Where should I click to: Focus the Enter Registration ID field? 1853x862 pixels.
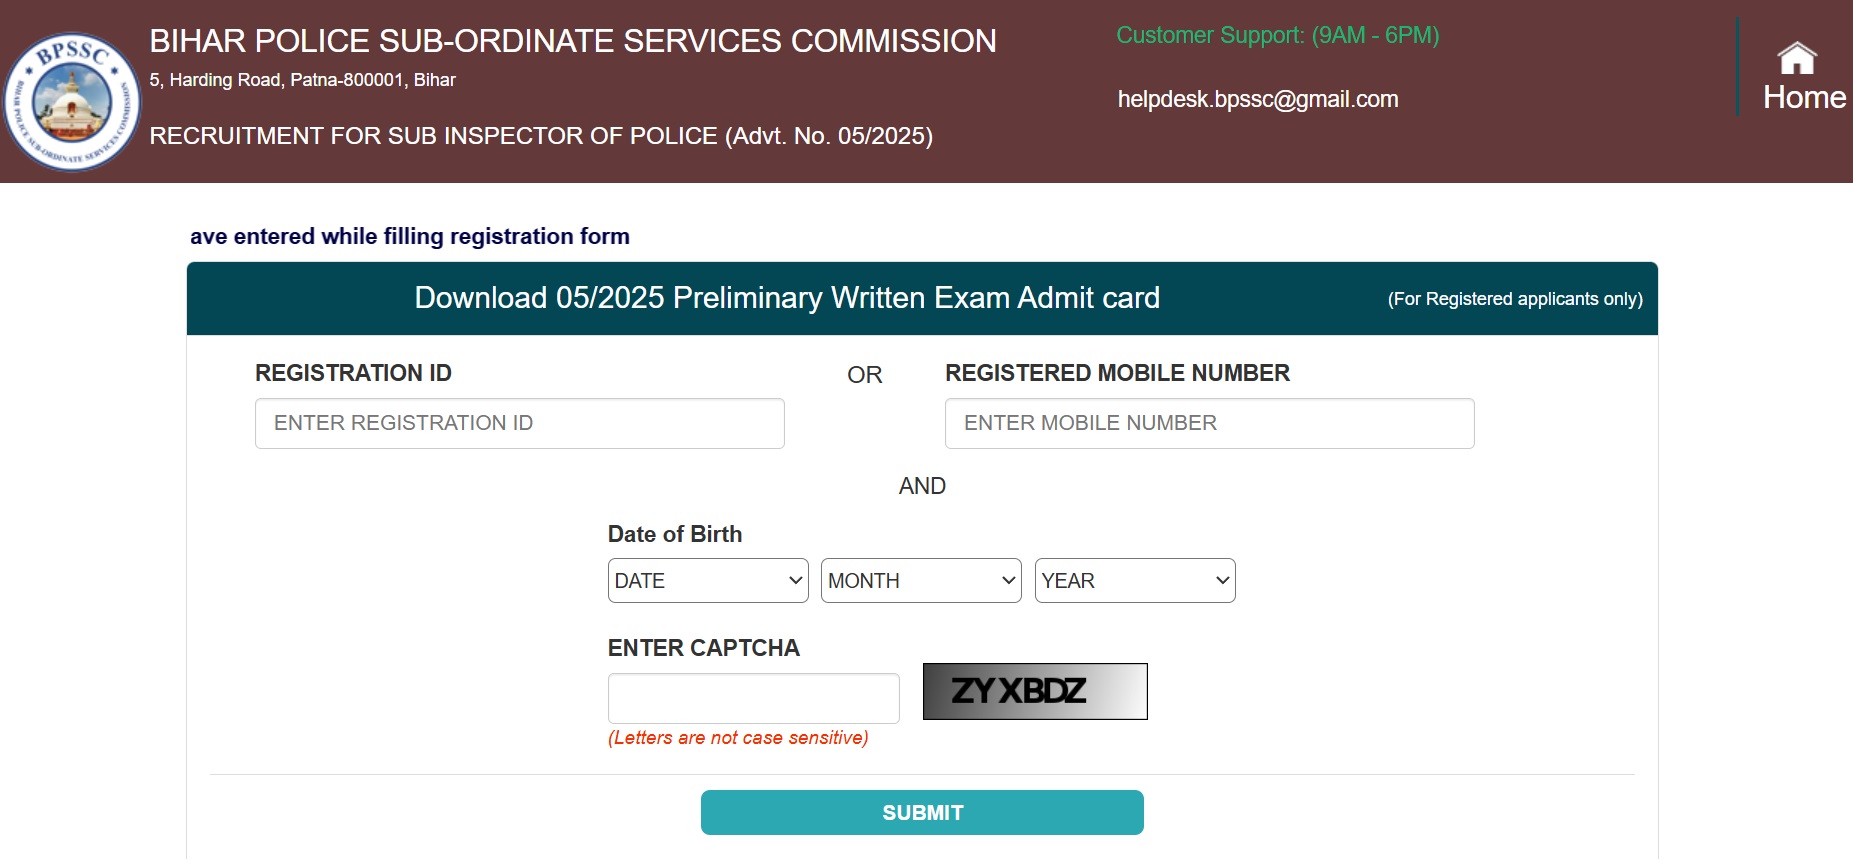tap(519, 423)
